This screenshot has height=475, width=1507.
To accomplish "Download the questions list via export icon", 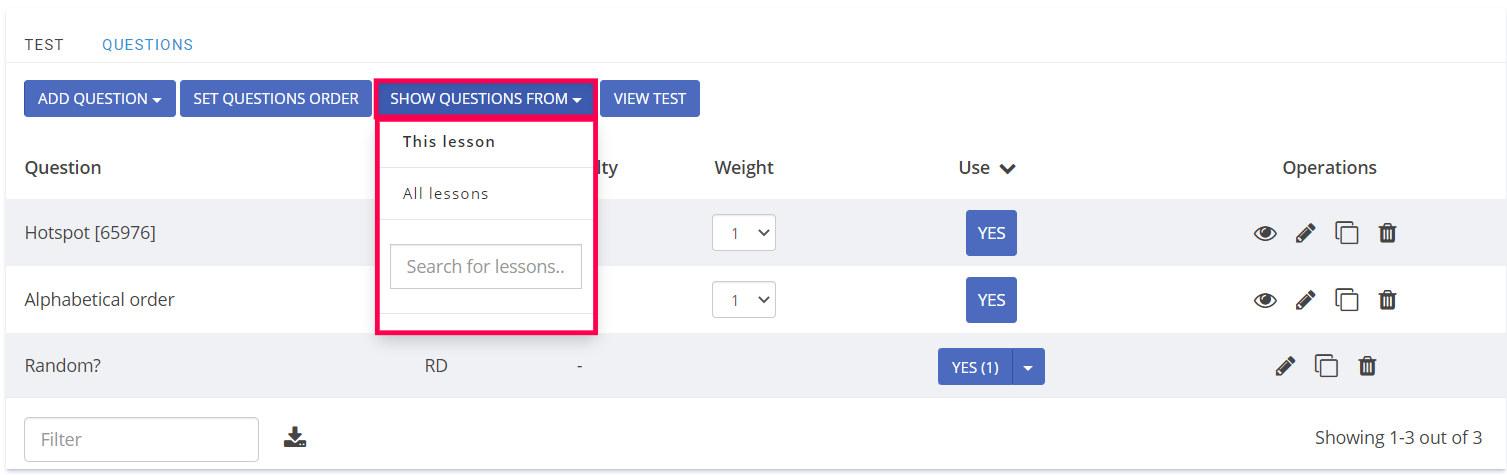I will pyautogui.click(x=295, y=436).
